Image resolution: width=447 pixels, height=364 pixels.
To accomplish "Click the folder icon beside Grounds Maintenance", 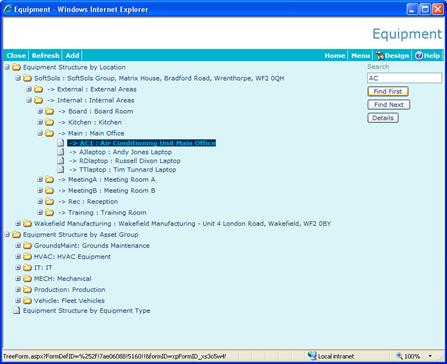I will tap(27, 246).
